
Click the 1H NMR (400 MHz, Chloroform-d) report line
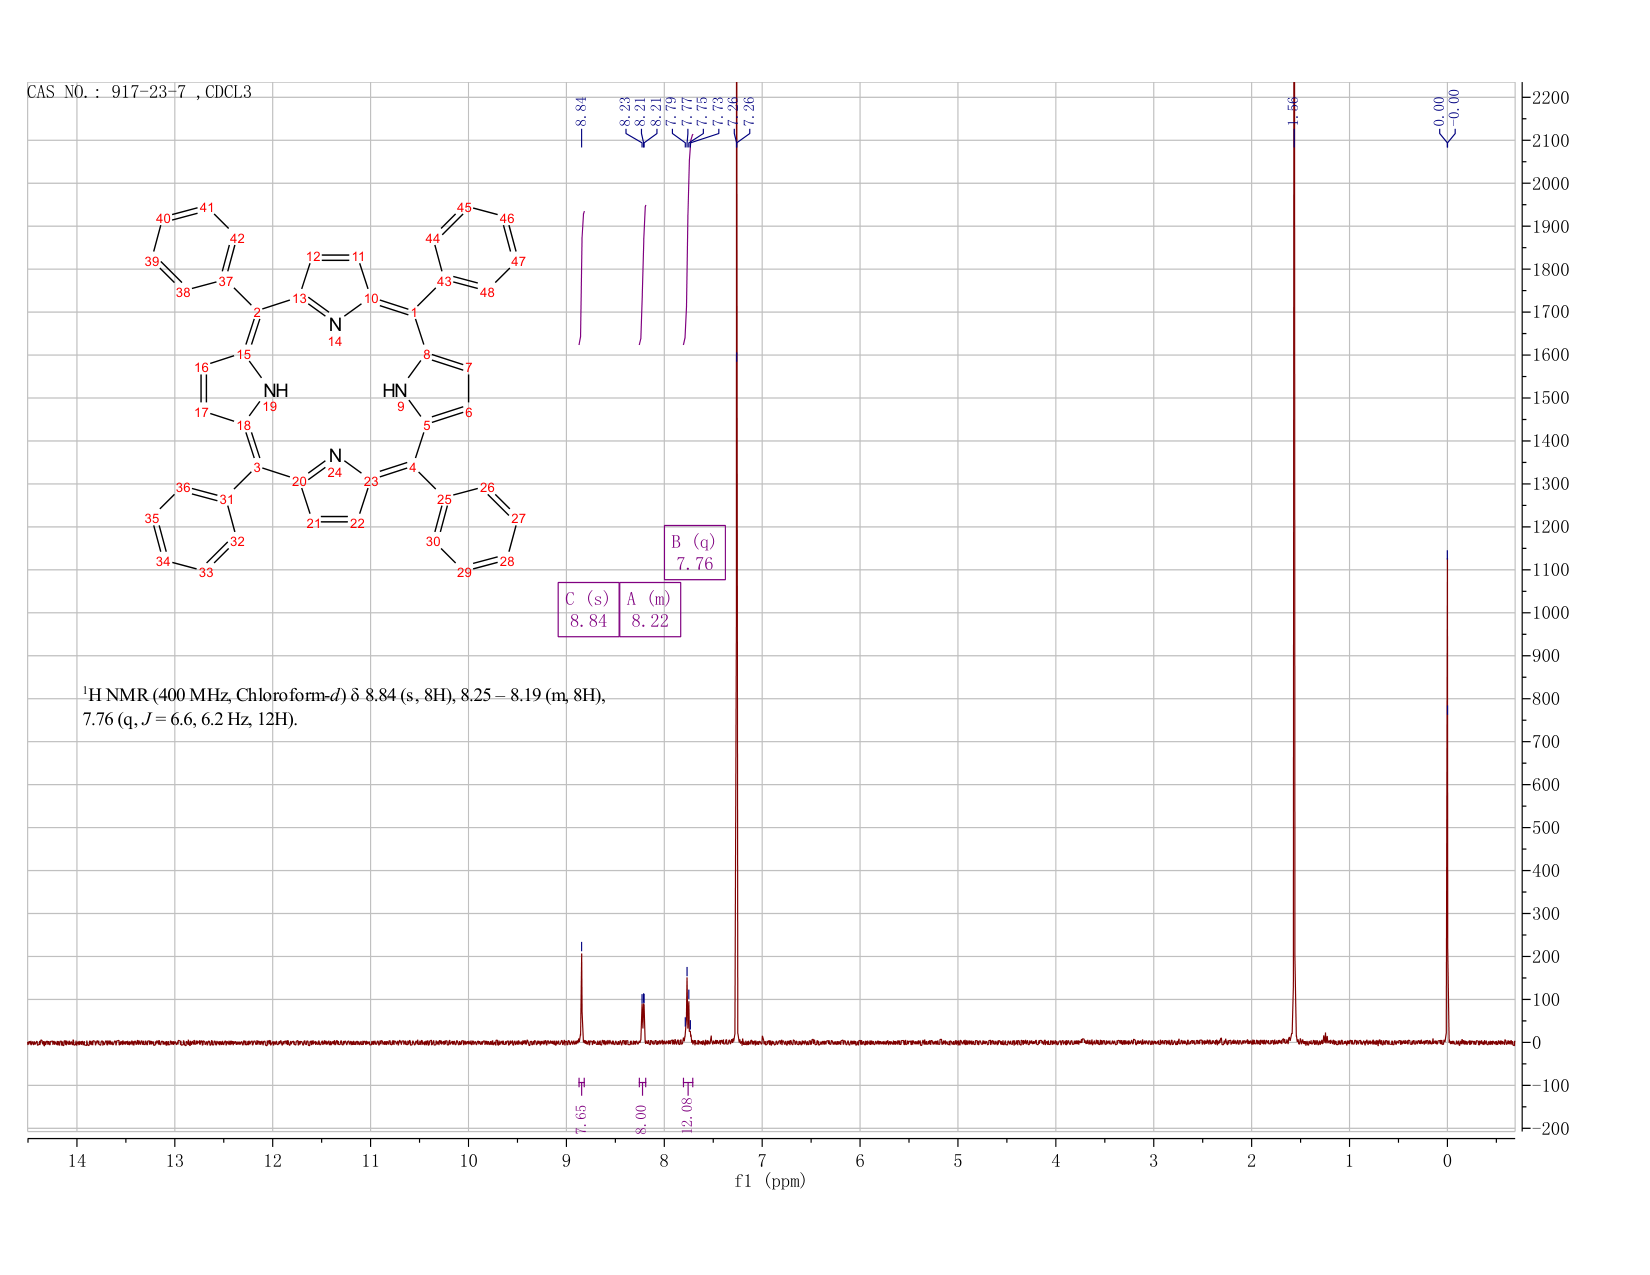click(344, 695)
